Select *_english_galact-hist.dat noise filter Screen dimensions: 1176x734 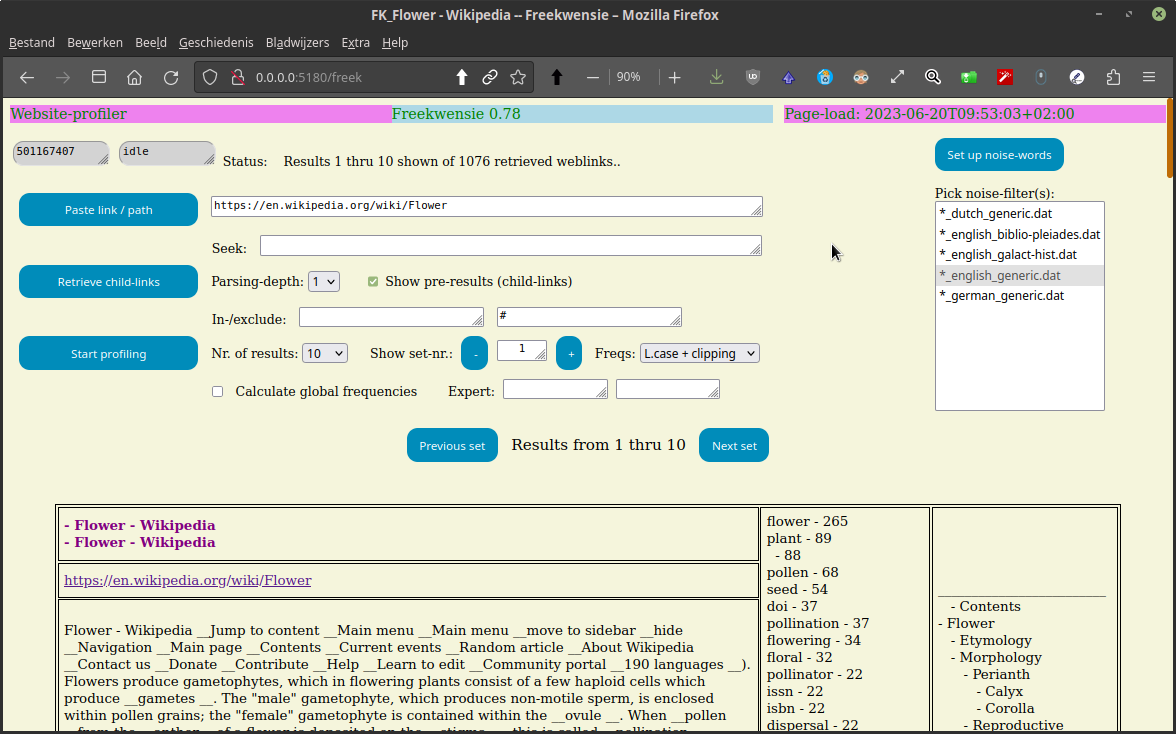tap(1019, 255)
